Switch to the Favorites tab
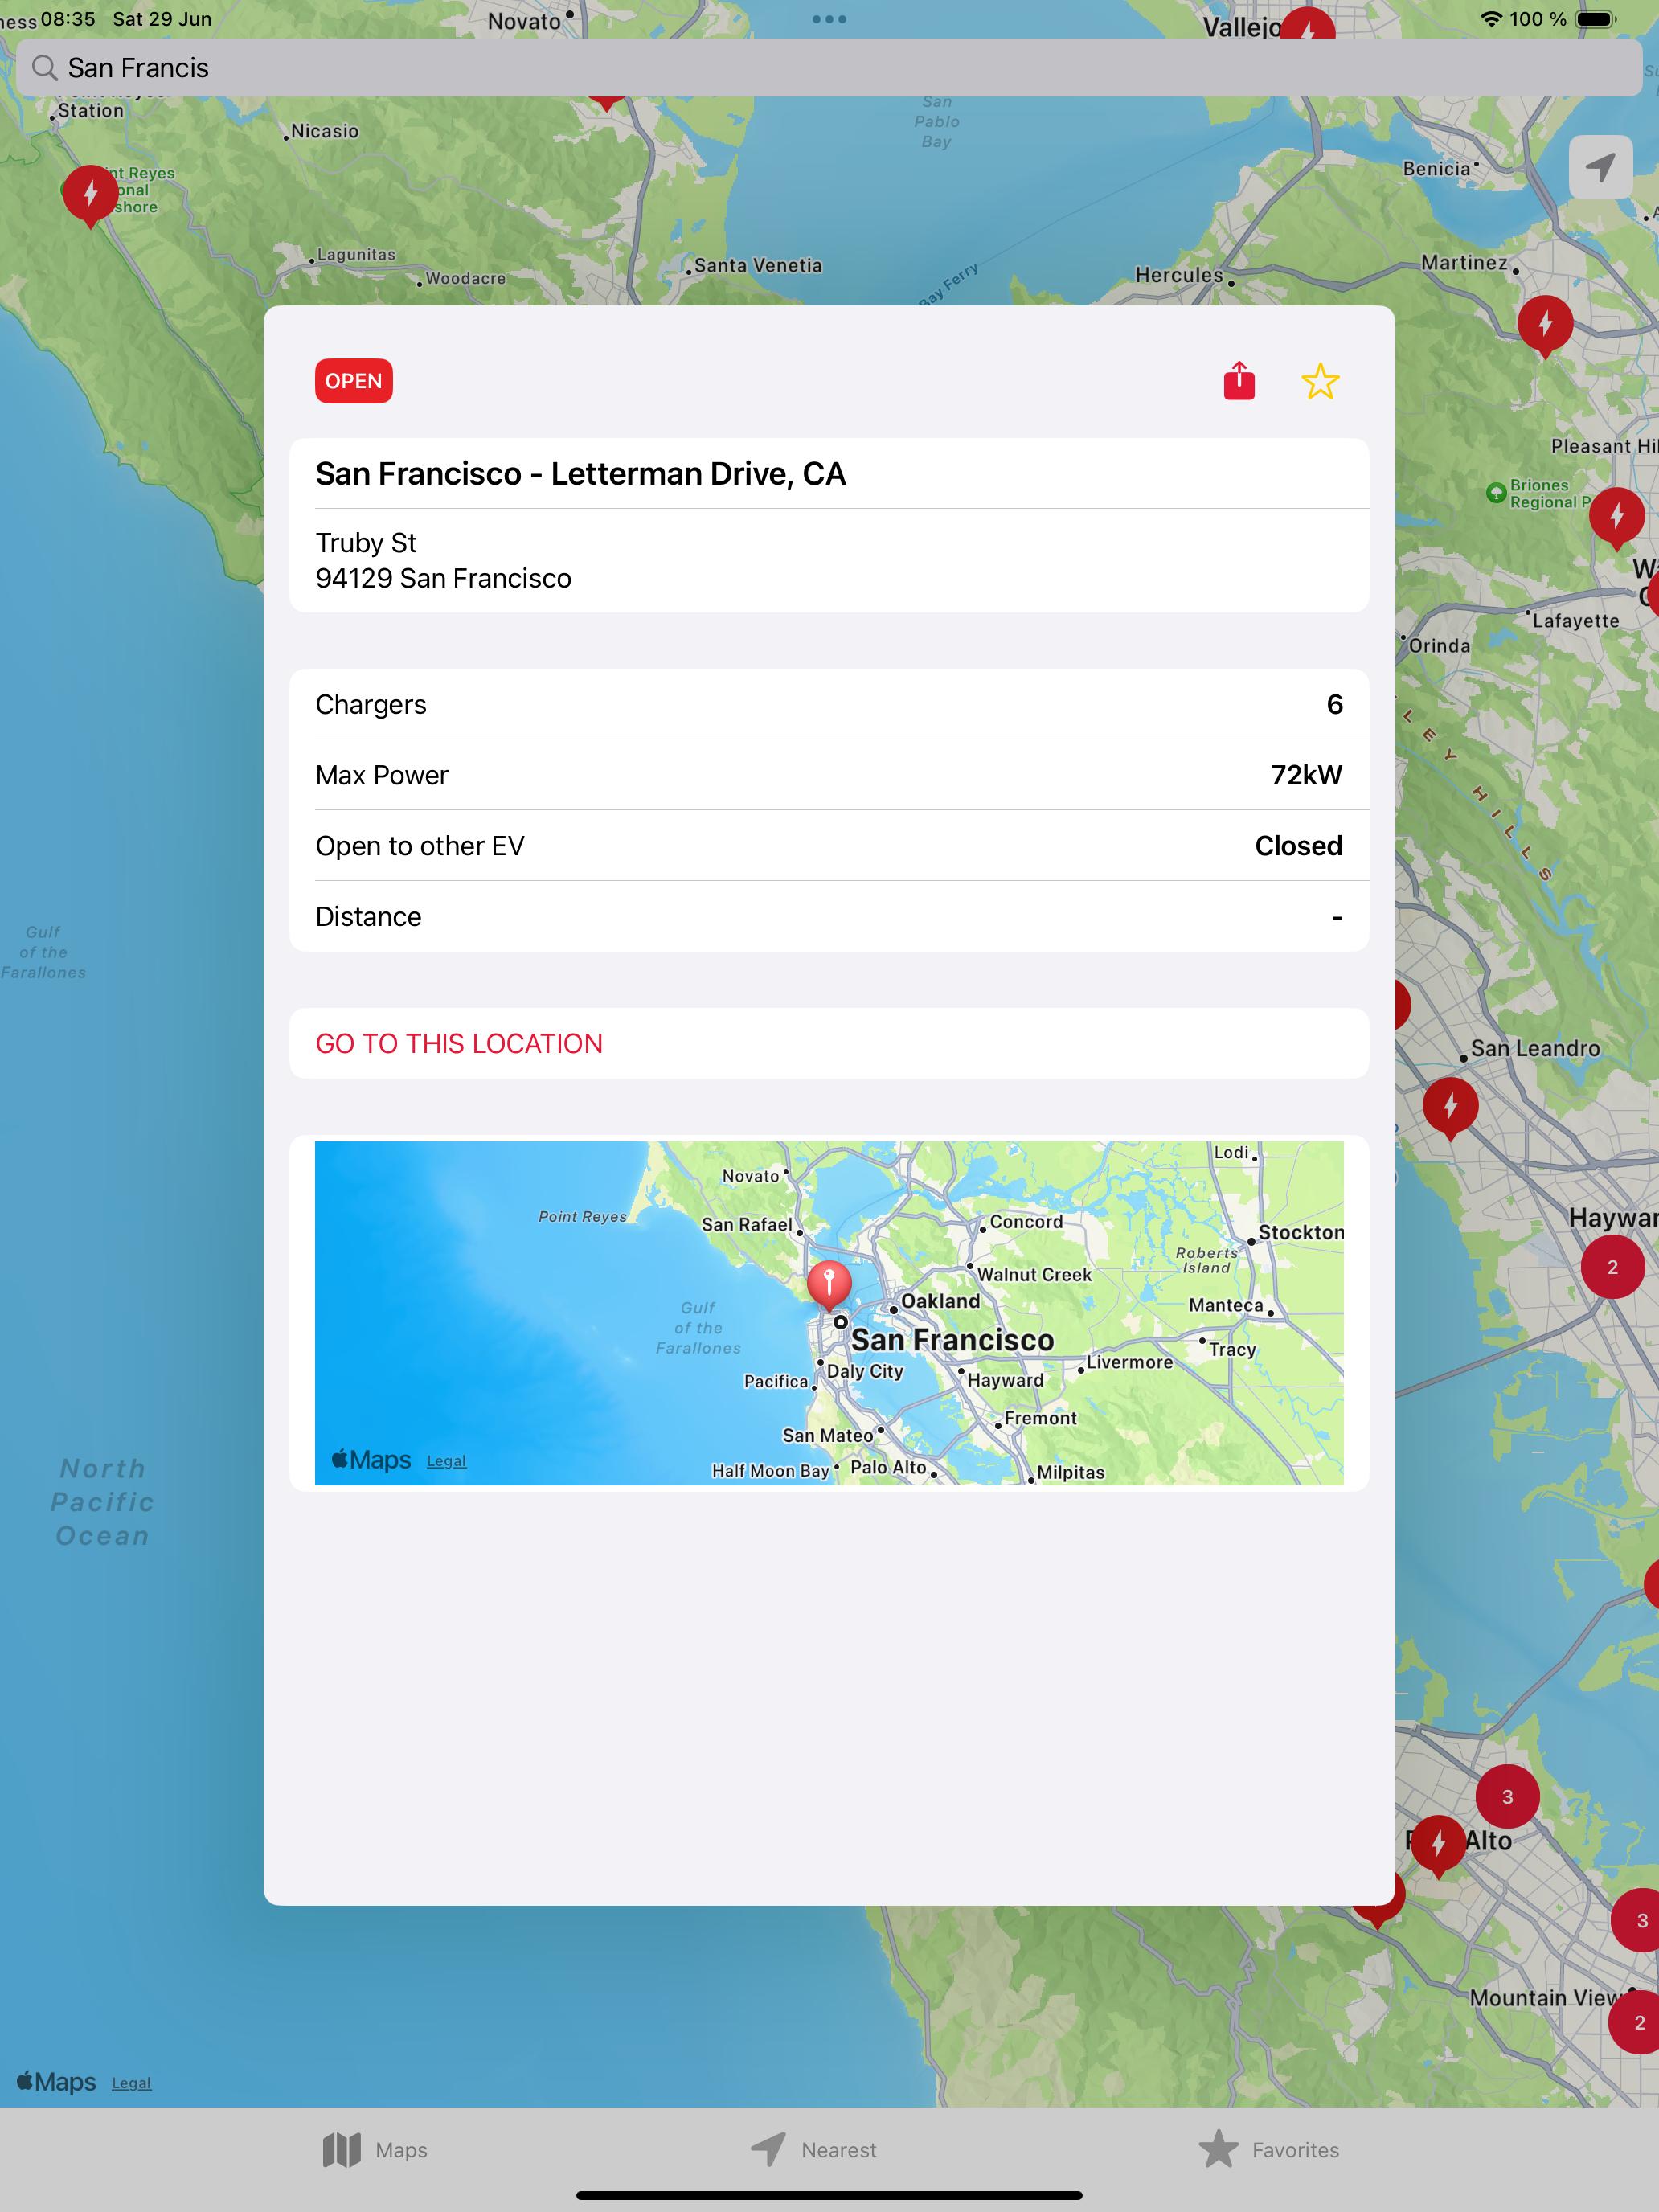The width and height of the screenshot is (1659, 2212). tap(1268, 2150)
